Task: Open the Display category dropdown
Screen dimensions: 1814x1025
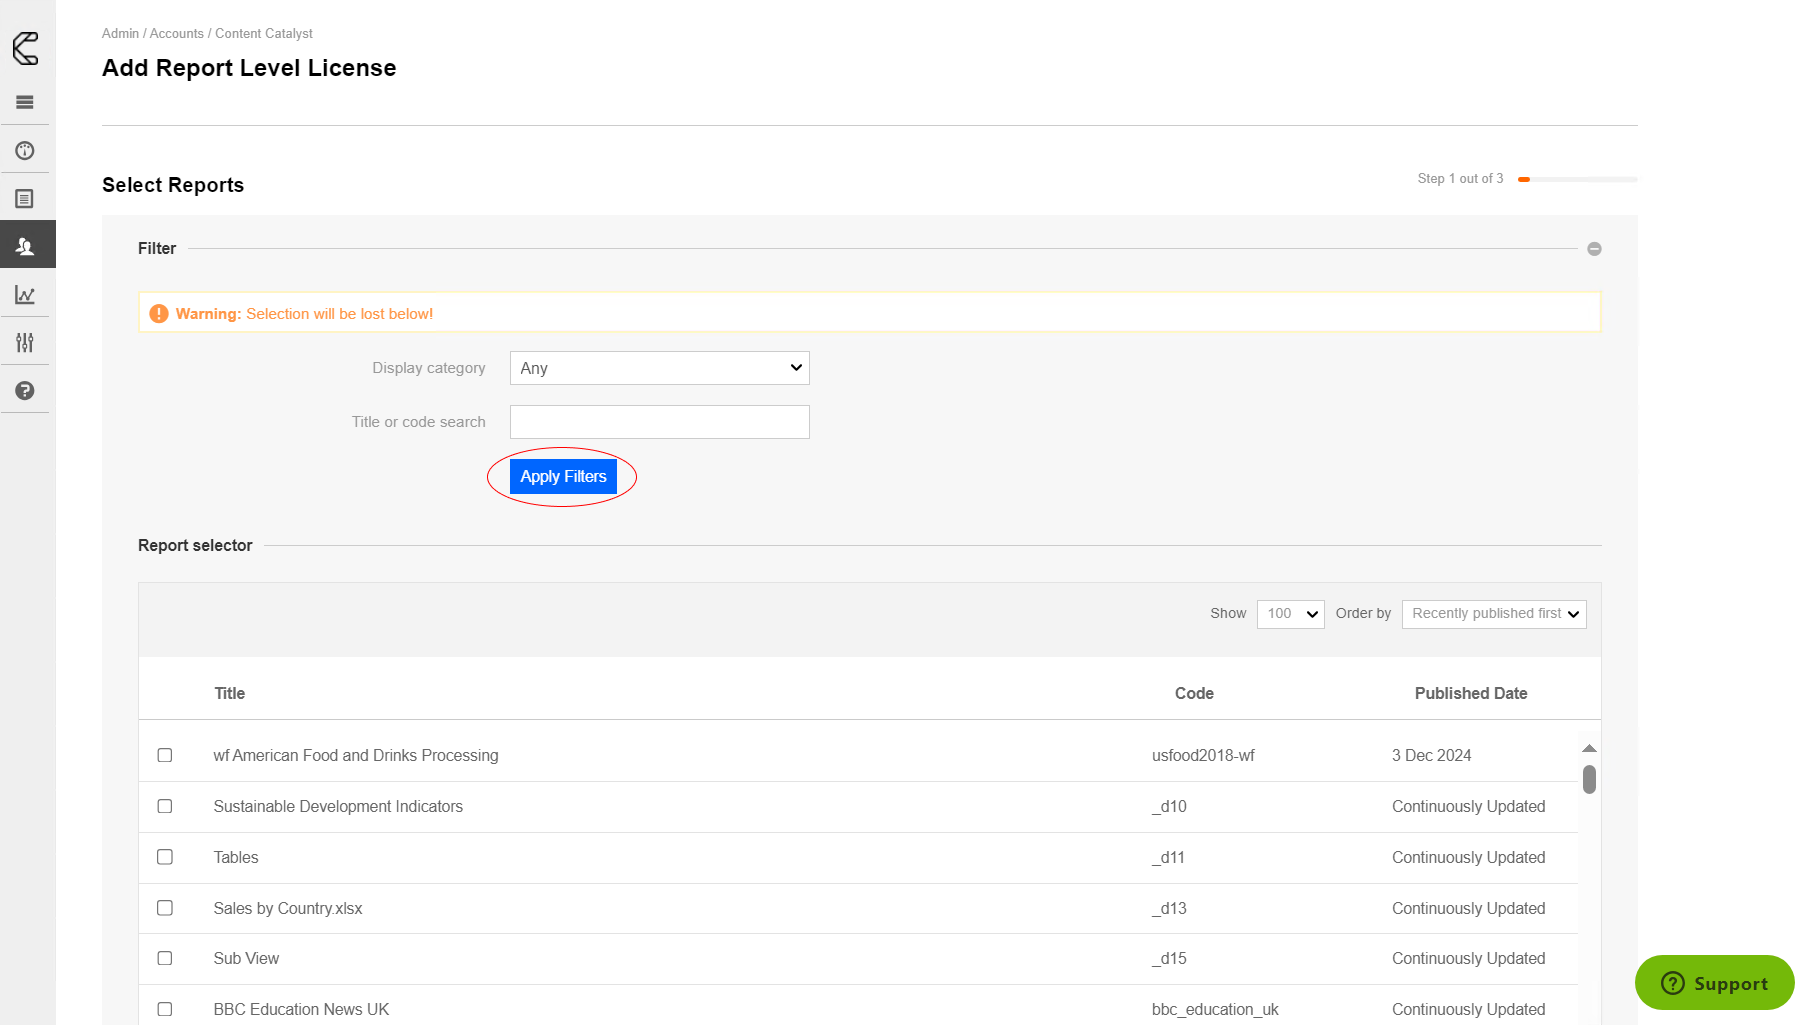Action: click(x=659, y=368)
